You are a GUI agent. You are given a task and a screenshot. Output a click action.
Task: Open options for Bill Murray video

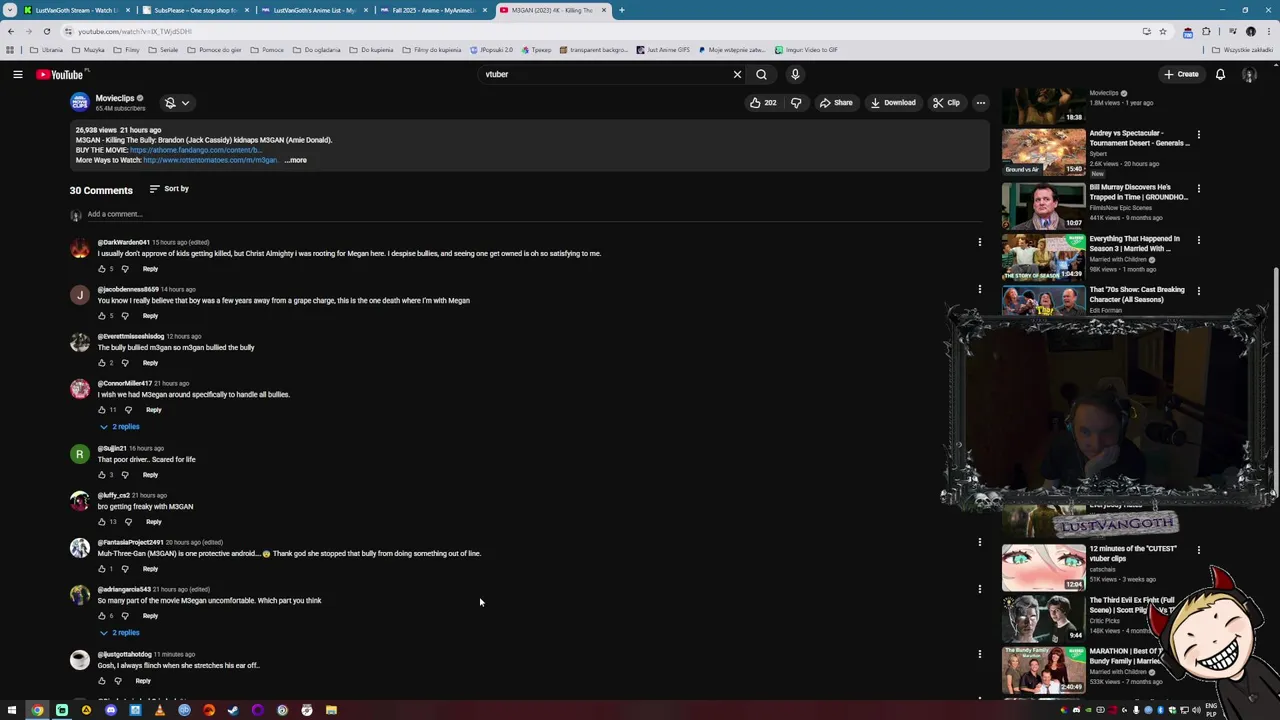click(x=1198, y=188)
